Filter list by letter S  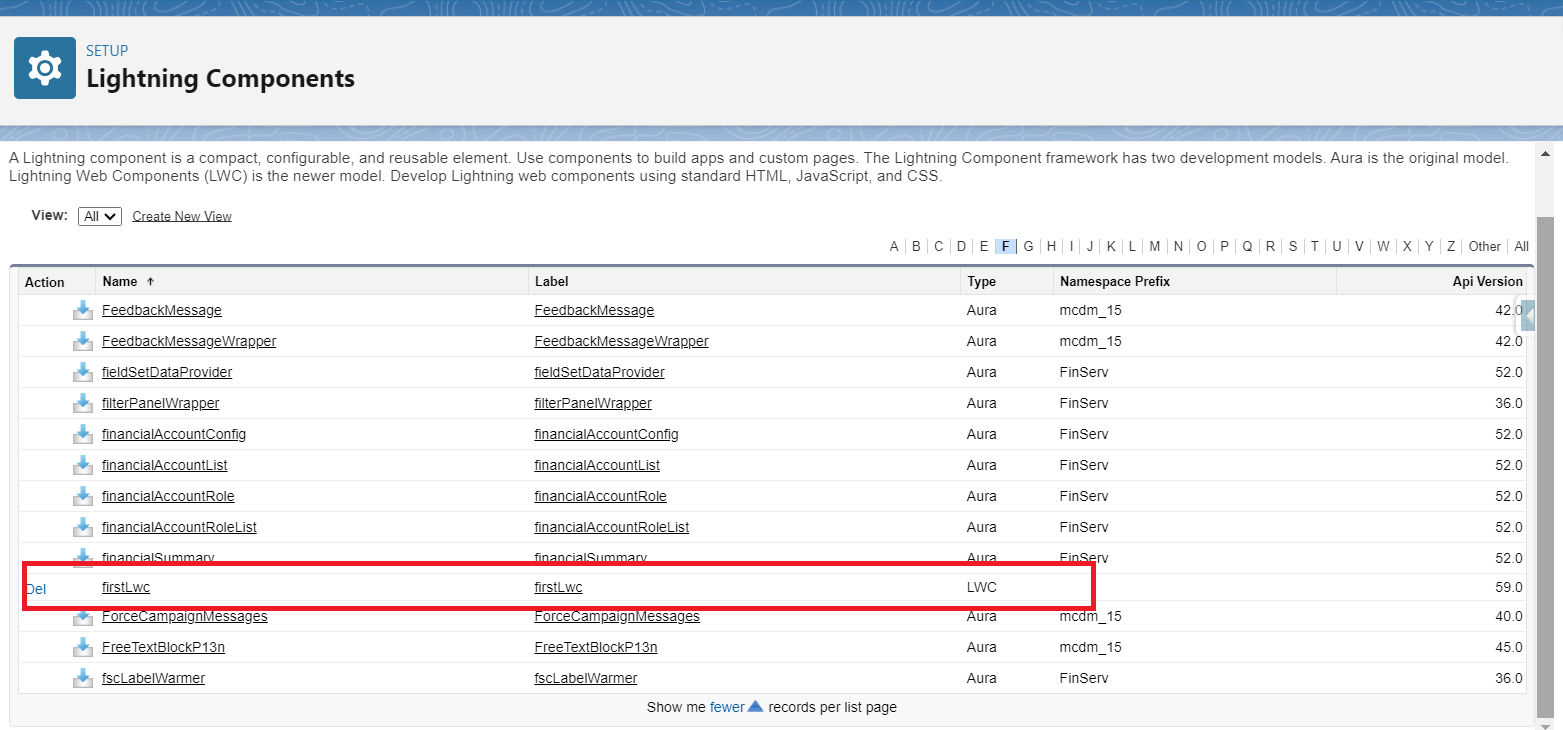1293,246
